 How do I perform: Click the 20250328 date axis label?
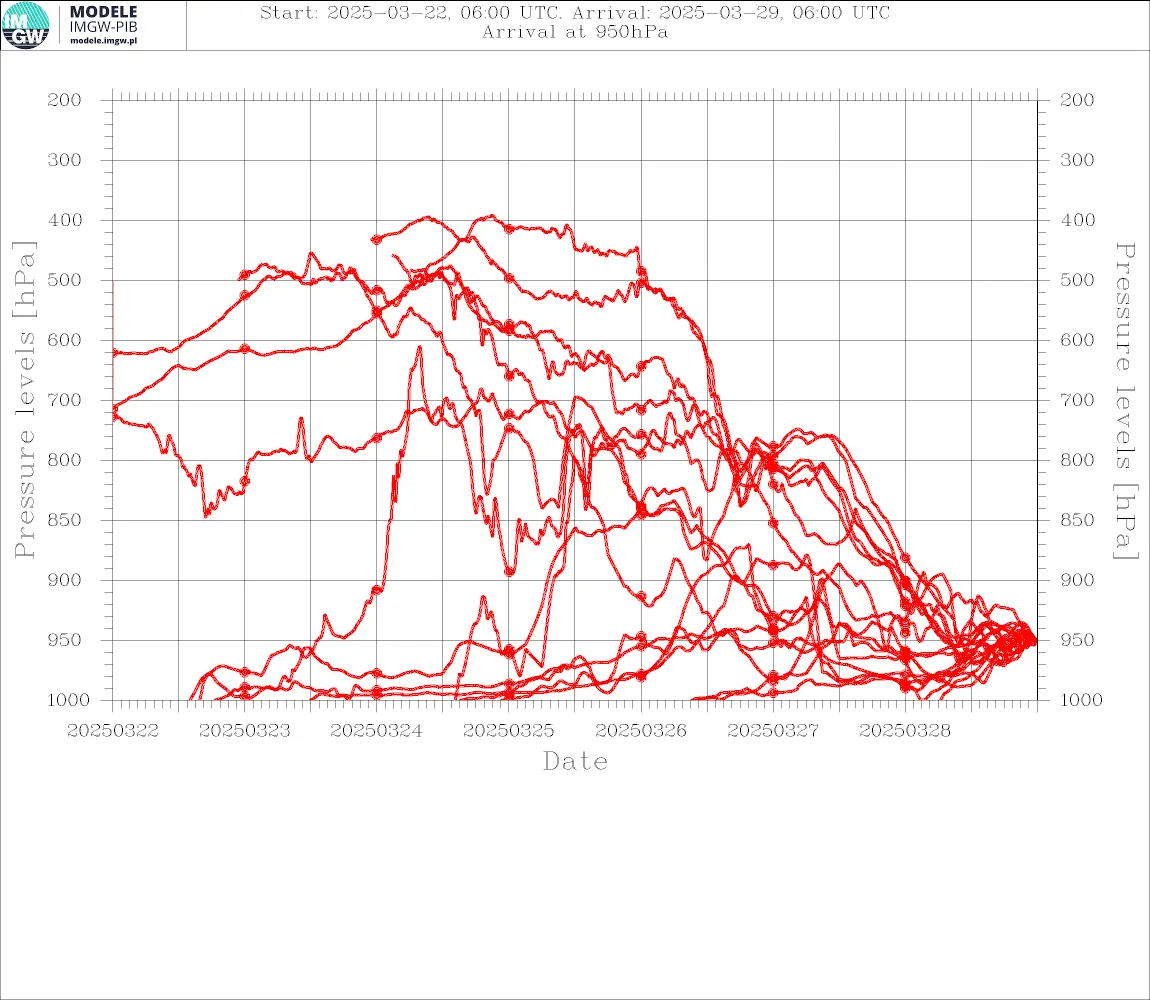[905, 731]
